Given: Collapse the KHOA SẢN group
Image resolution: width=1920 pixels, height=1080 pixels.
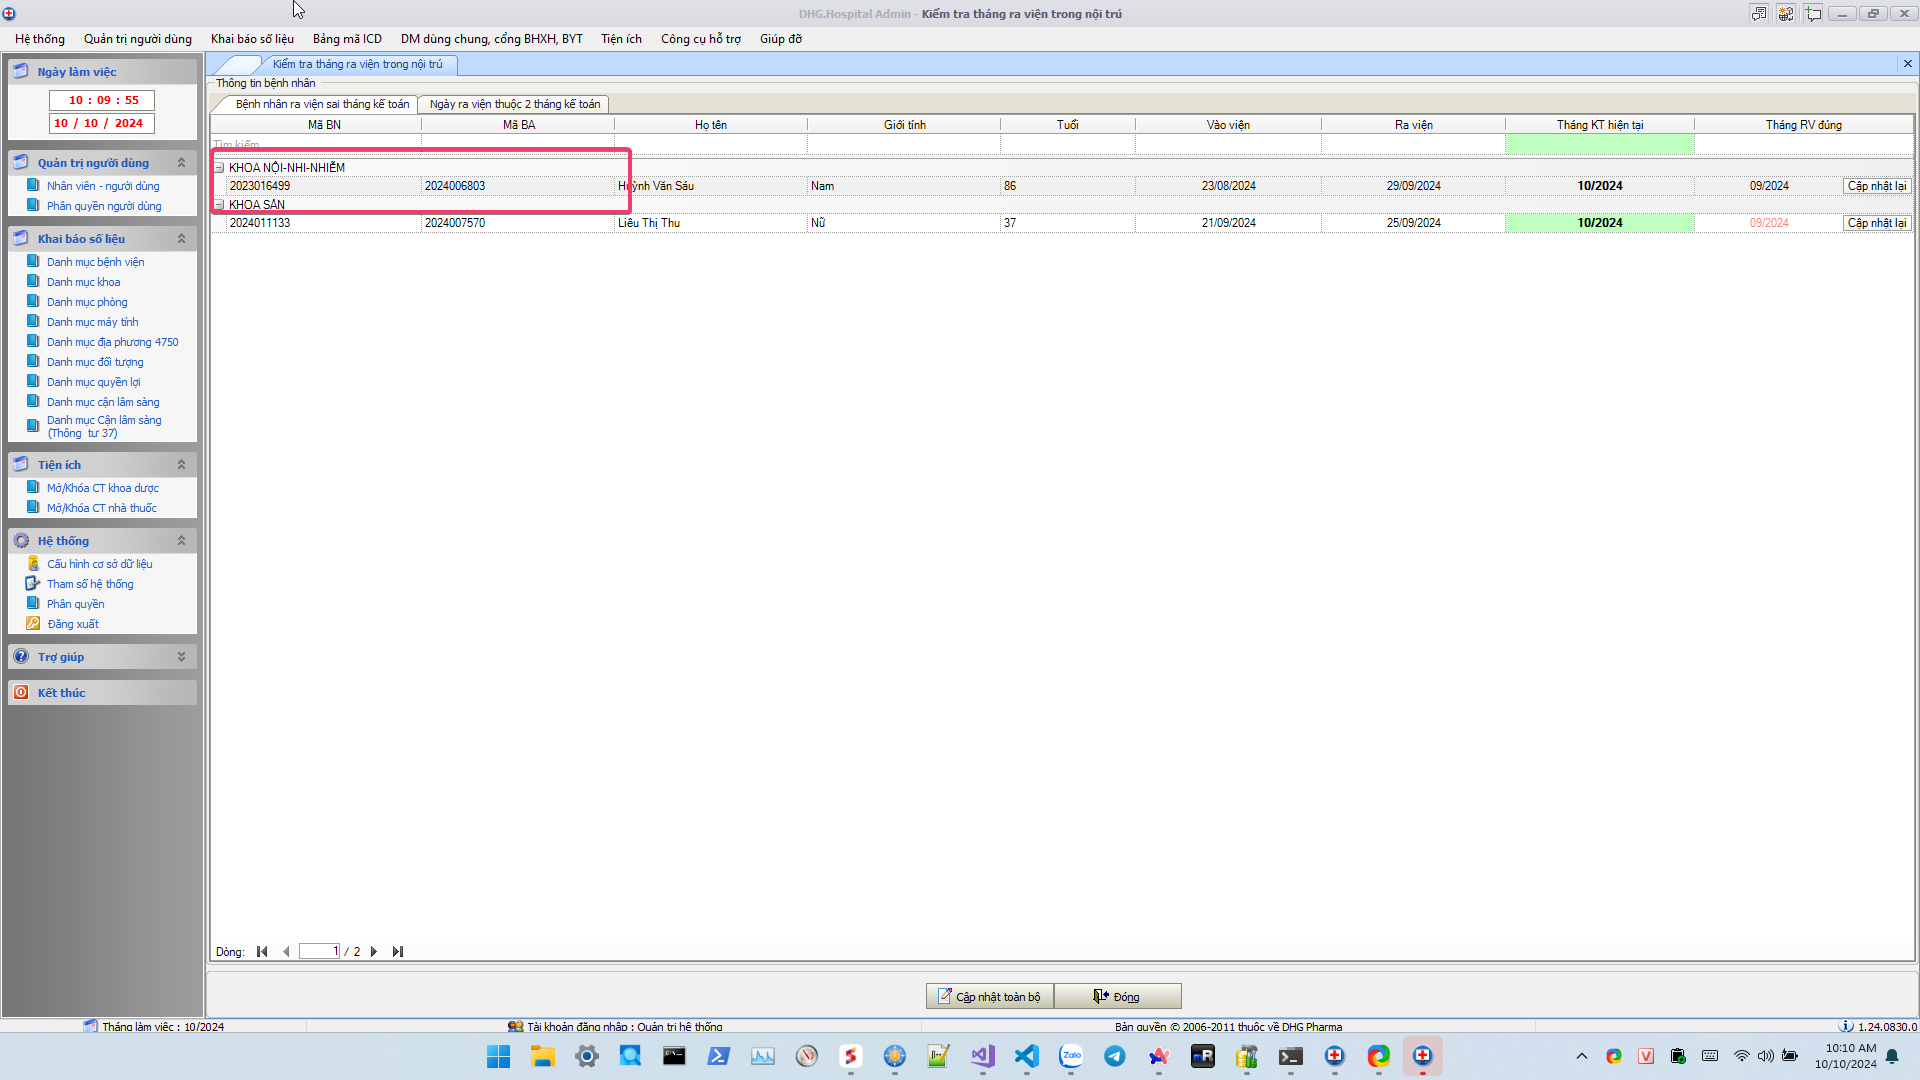Looking at the screenshot, I should click(219, 205).
